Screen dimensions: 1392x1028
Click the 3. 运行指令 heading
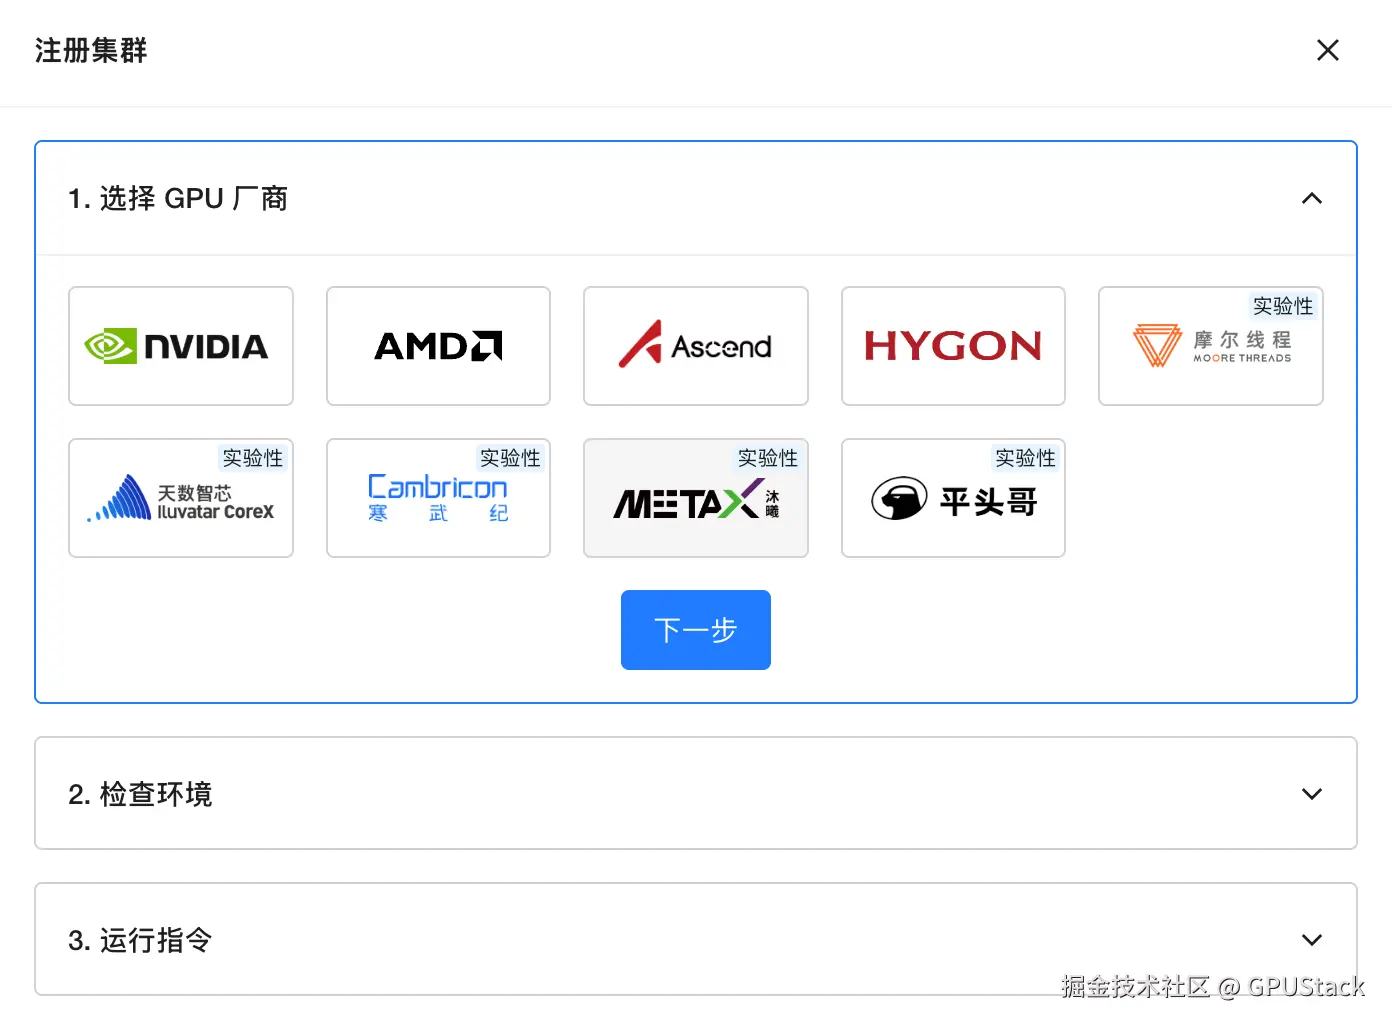pyautogui.click(x=140, y=940)
